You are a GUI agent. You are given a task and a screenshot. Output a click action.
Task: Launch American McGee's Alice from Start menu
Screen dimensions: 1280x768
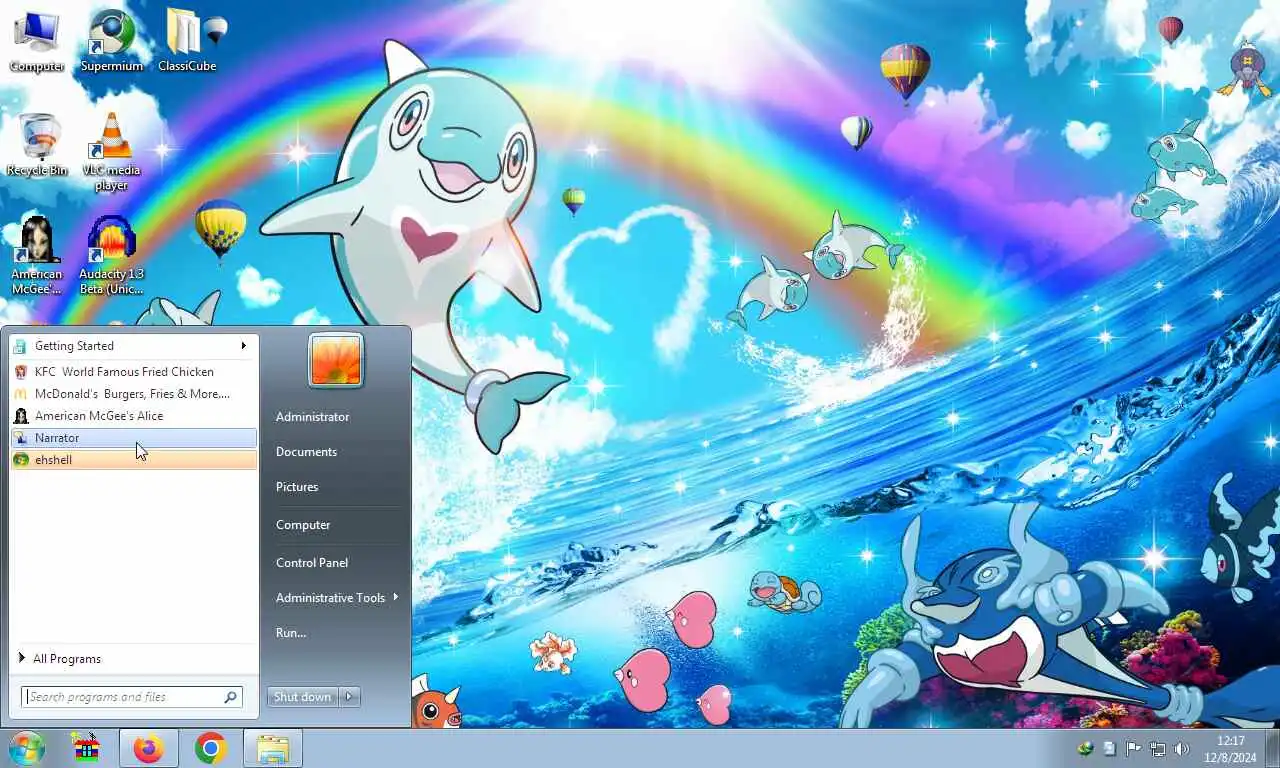134,416
